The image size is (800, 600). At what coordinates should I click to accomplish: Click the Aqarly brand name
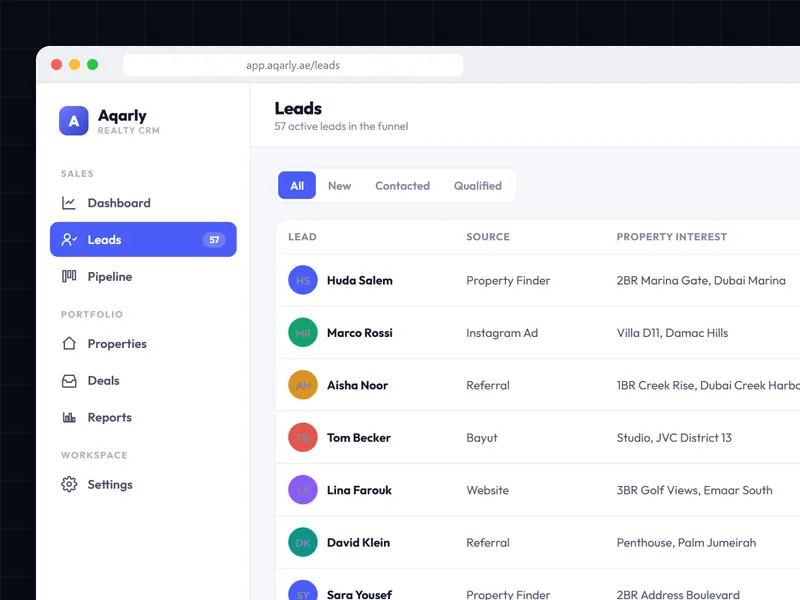122,116
